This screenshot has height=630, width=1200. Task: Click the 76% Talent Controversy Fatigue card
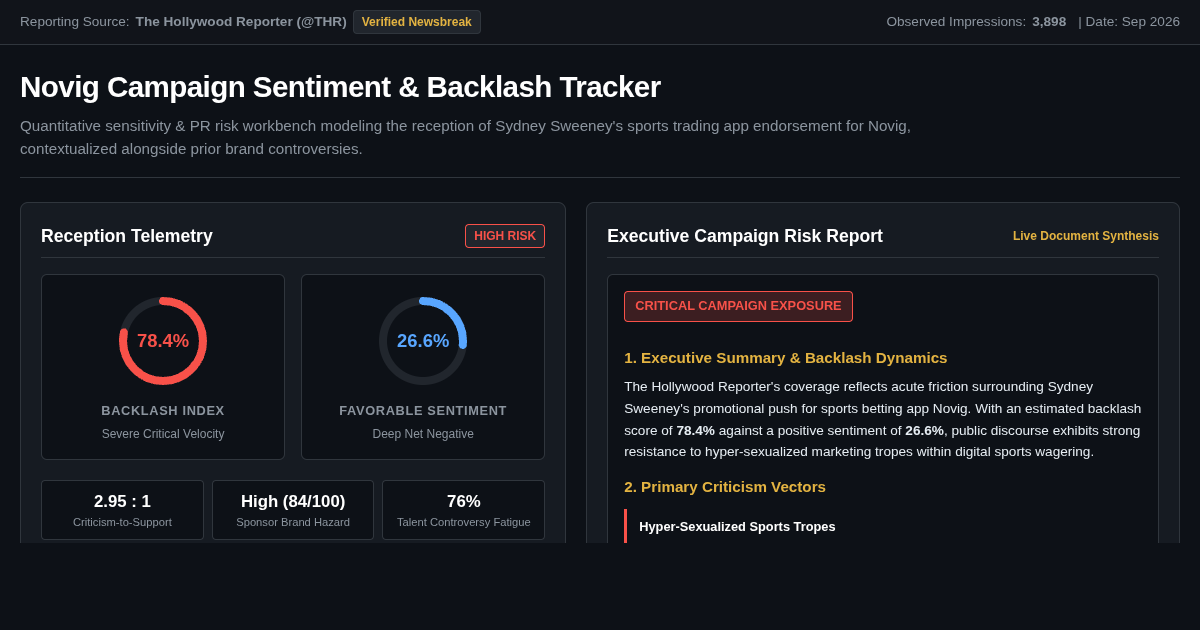point(464,510)
